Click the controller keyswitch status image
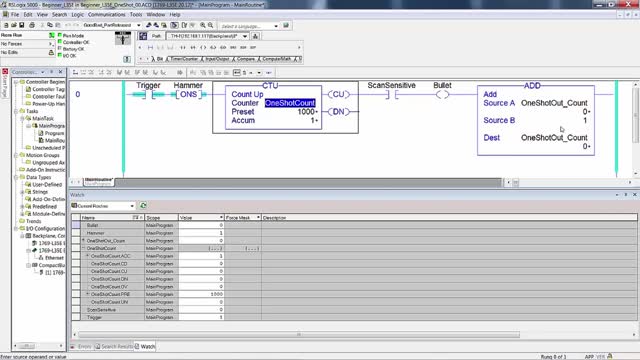 click(123, 38)
